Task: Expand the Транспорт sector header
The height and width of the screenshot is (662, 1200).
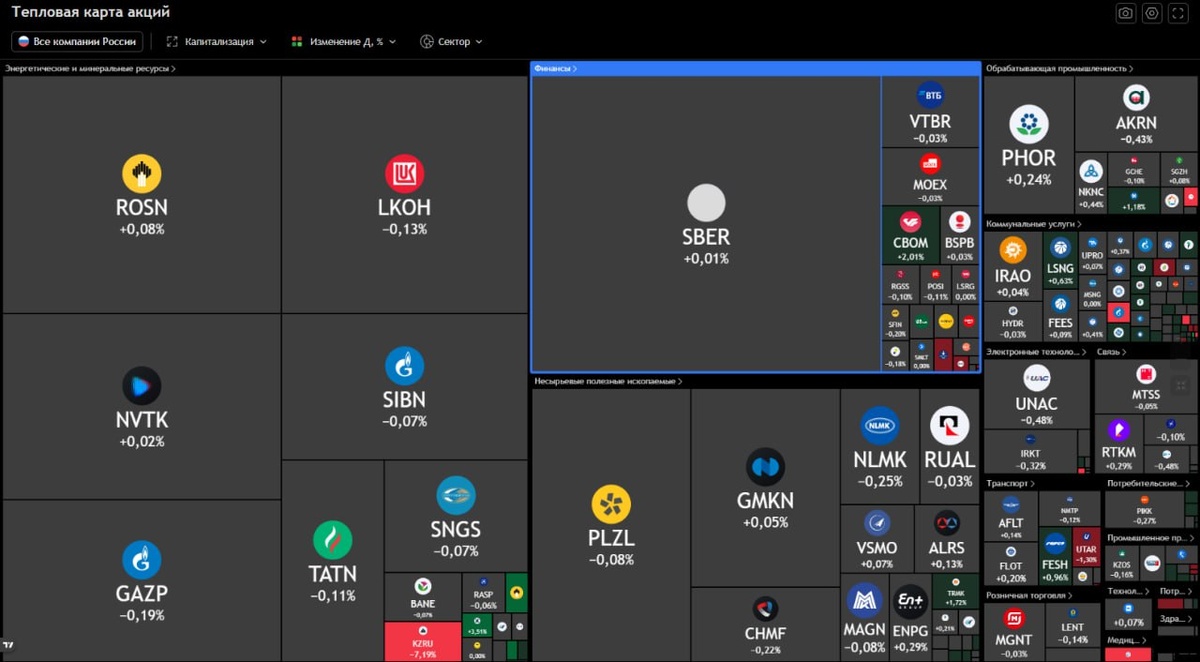Action: click(1011, 483)
